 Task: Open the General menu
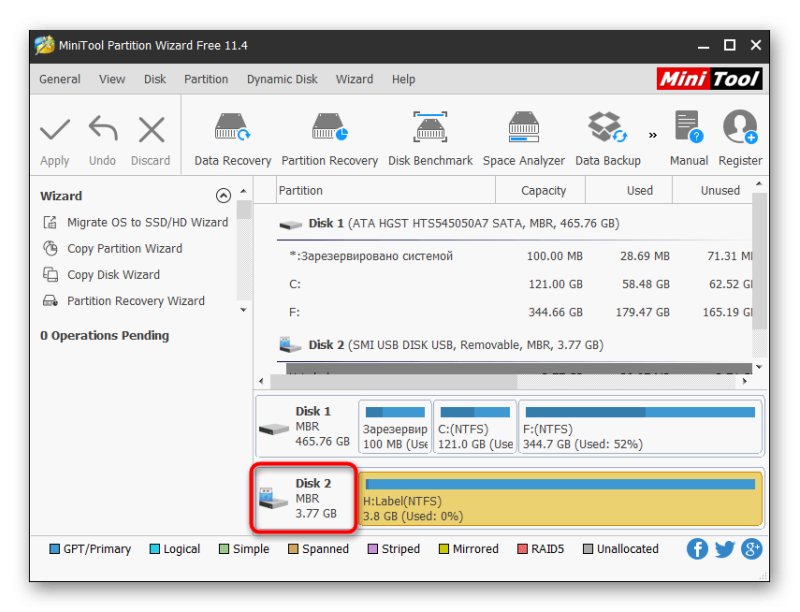[60, 79]
